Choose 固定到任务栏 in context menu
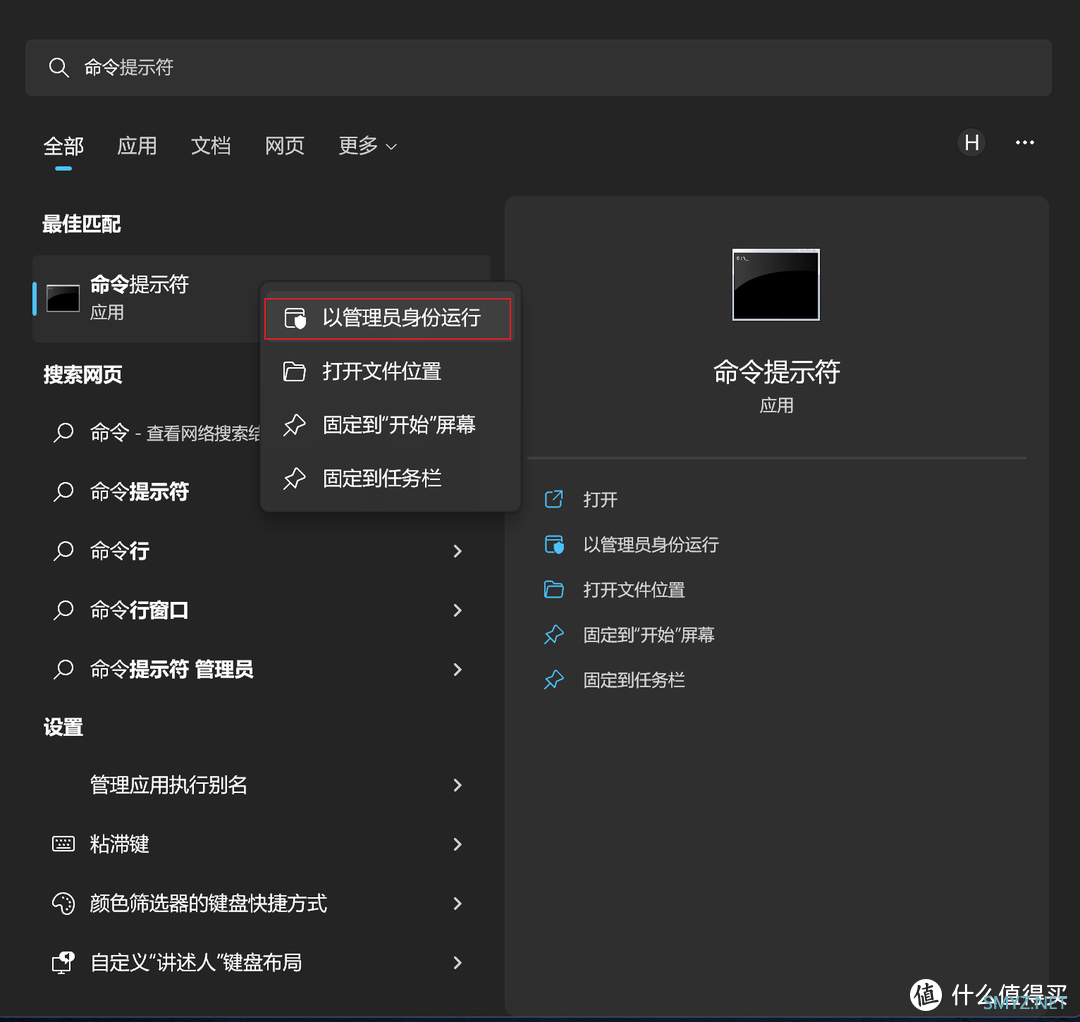1080x1022 pixels. click(388, 478)
